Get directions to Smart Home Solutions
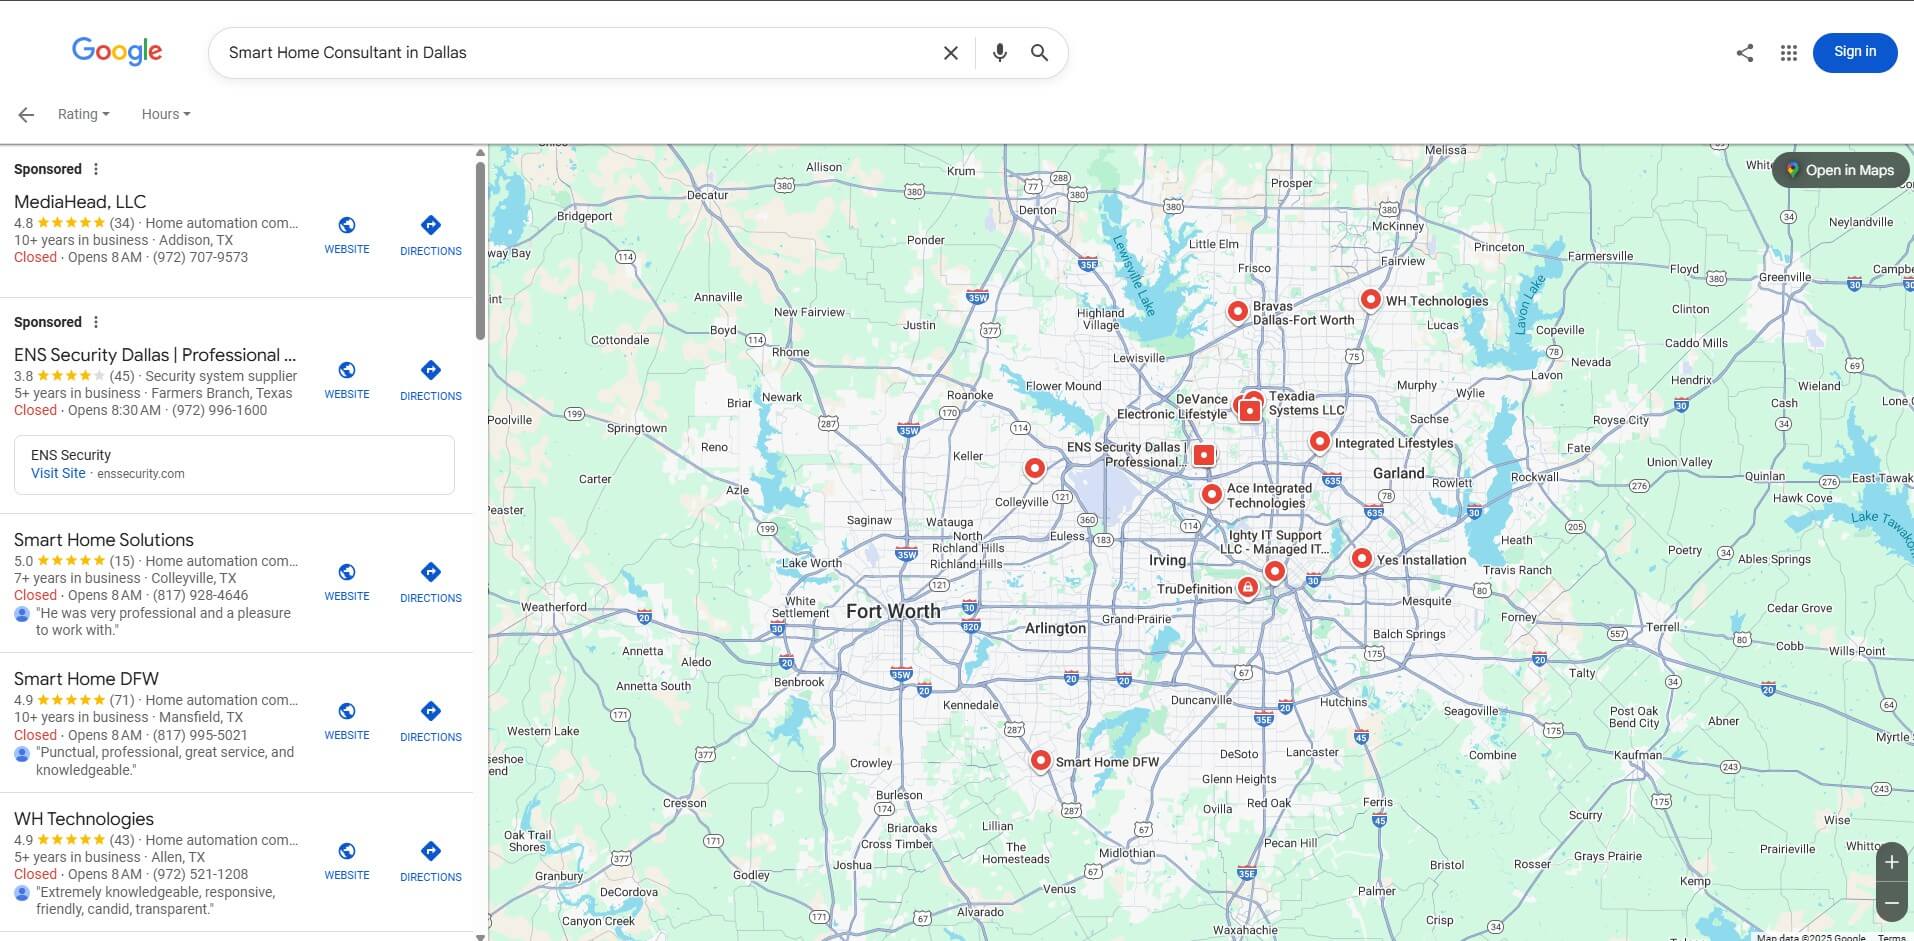Viewport: 1914px width, 941px height. pos(430,581)
